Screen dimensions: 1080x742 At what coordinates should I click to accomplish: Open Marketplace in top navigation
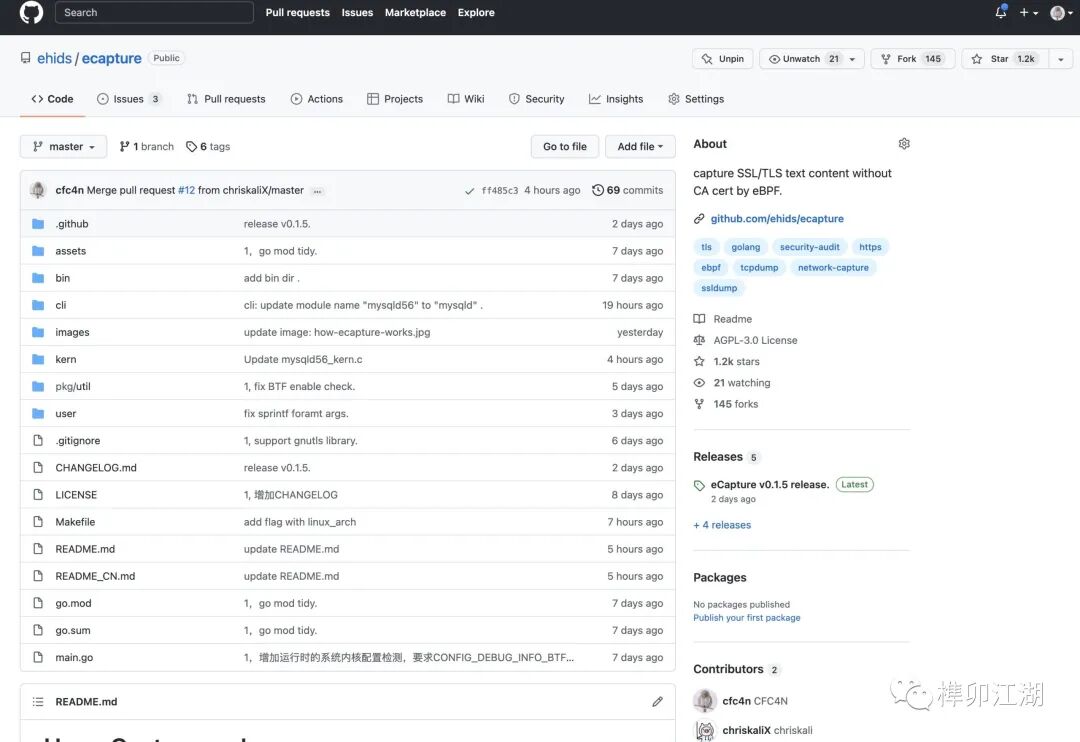[415, 12]
